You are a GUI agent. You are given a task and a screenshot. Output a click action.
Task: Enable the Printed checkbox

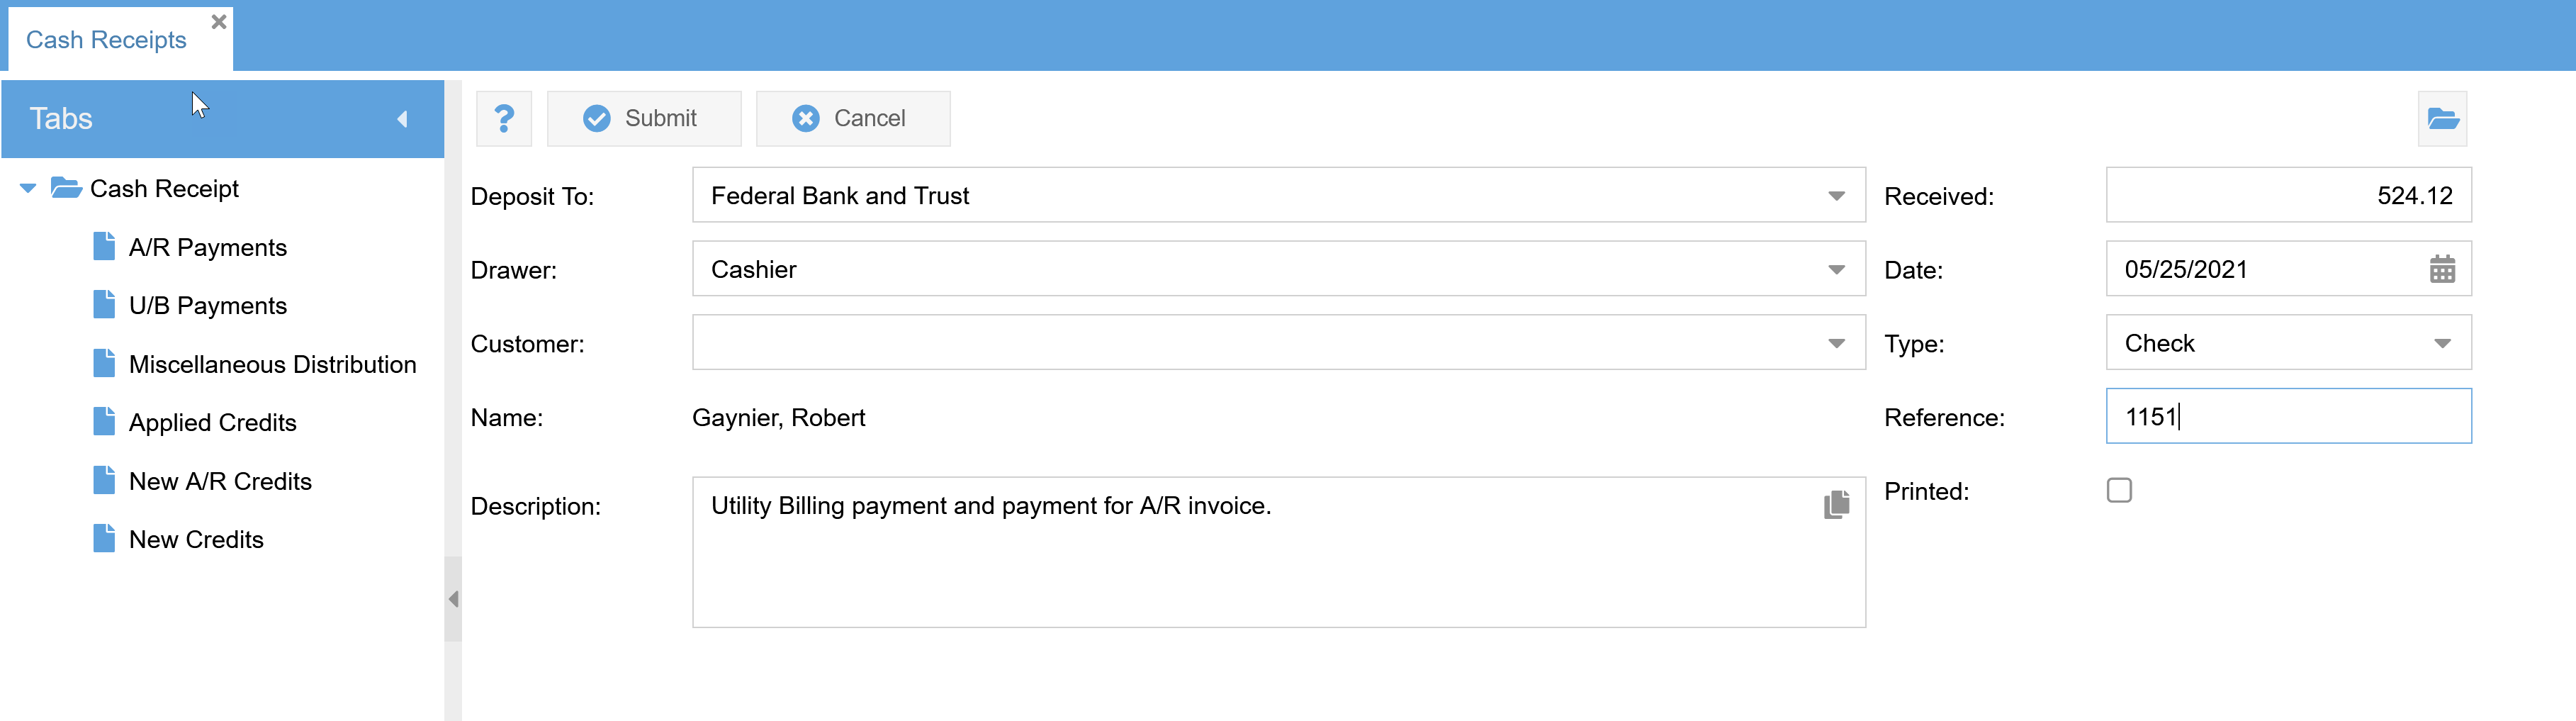click(x=2119, y=491)
